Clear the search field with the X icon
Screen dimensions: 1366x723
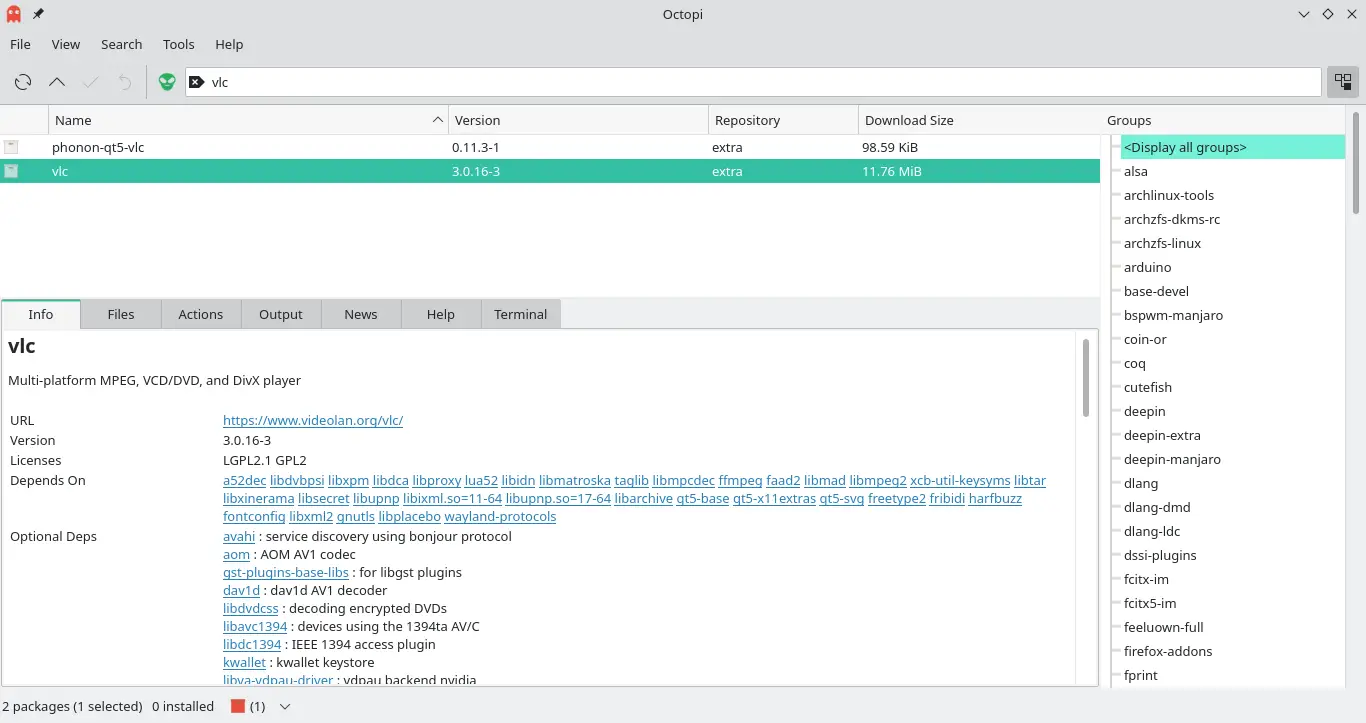click(197, 82)
